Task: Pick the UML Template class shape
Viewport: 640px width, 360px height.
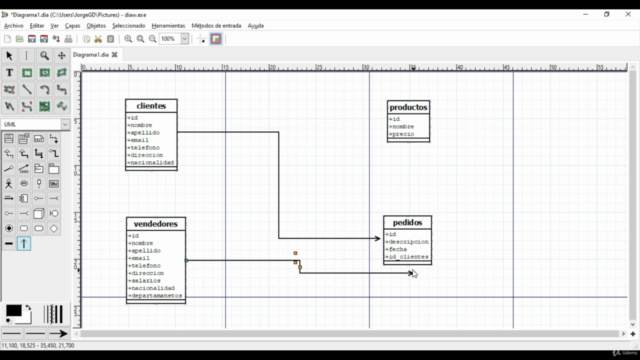Action: click(x=24, y=139)
